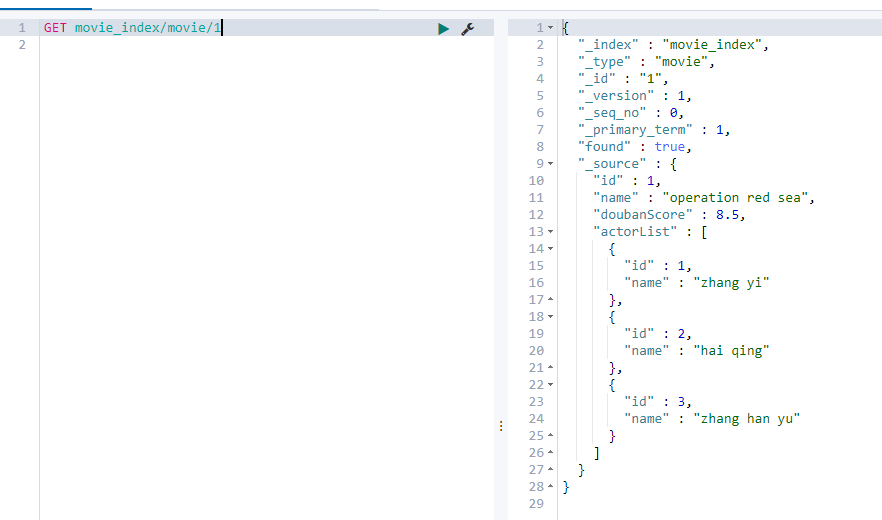Click the "actorList" key
This screenshot has width=882, height=520.
click(x=635, y=232)
